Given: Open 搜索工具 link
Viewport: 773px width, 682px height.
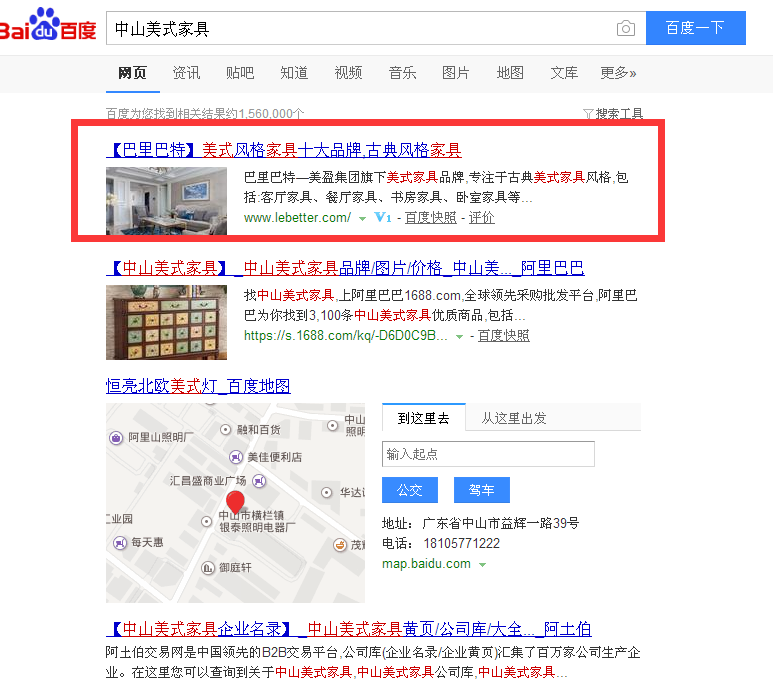Looking at the screenshot, I should point(619,114).
